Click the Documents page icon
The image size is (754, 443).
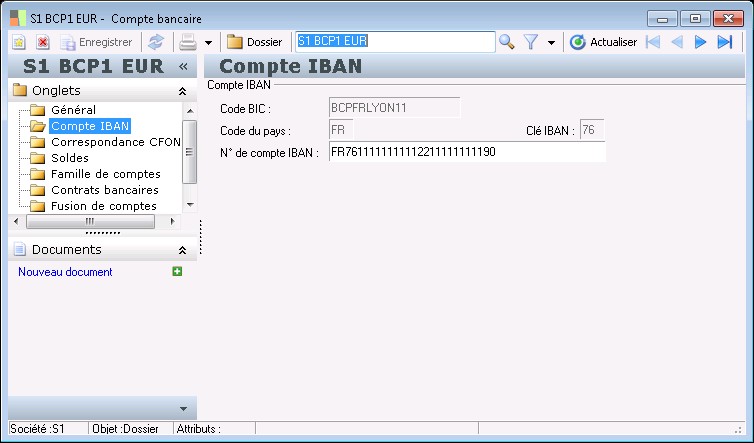(x=20, y=249)
